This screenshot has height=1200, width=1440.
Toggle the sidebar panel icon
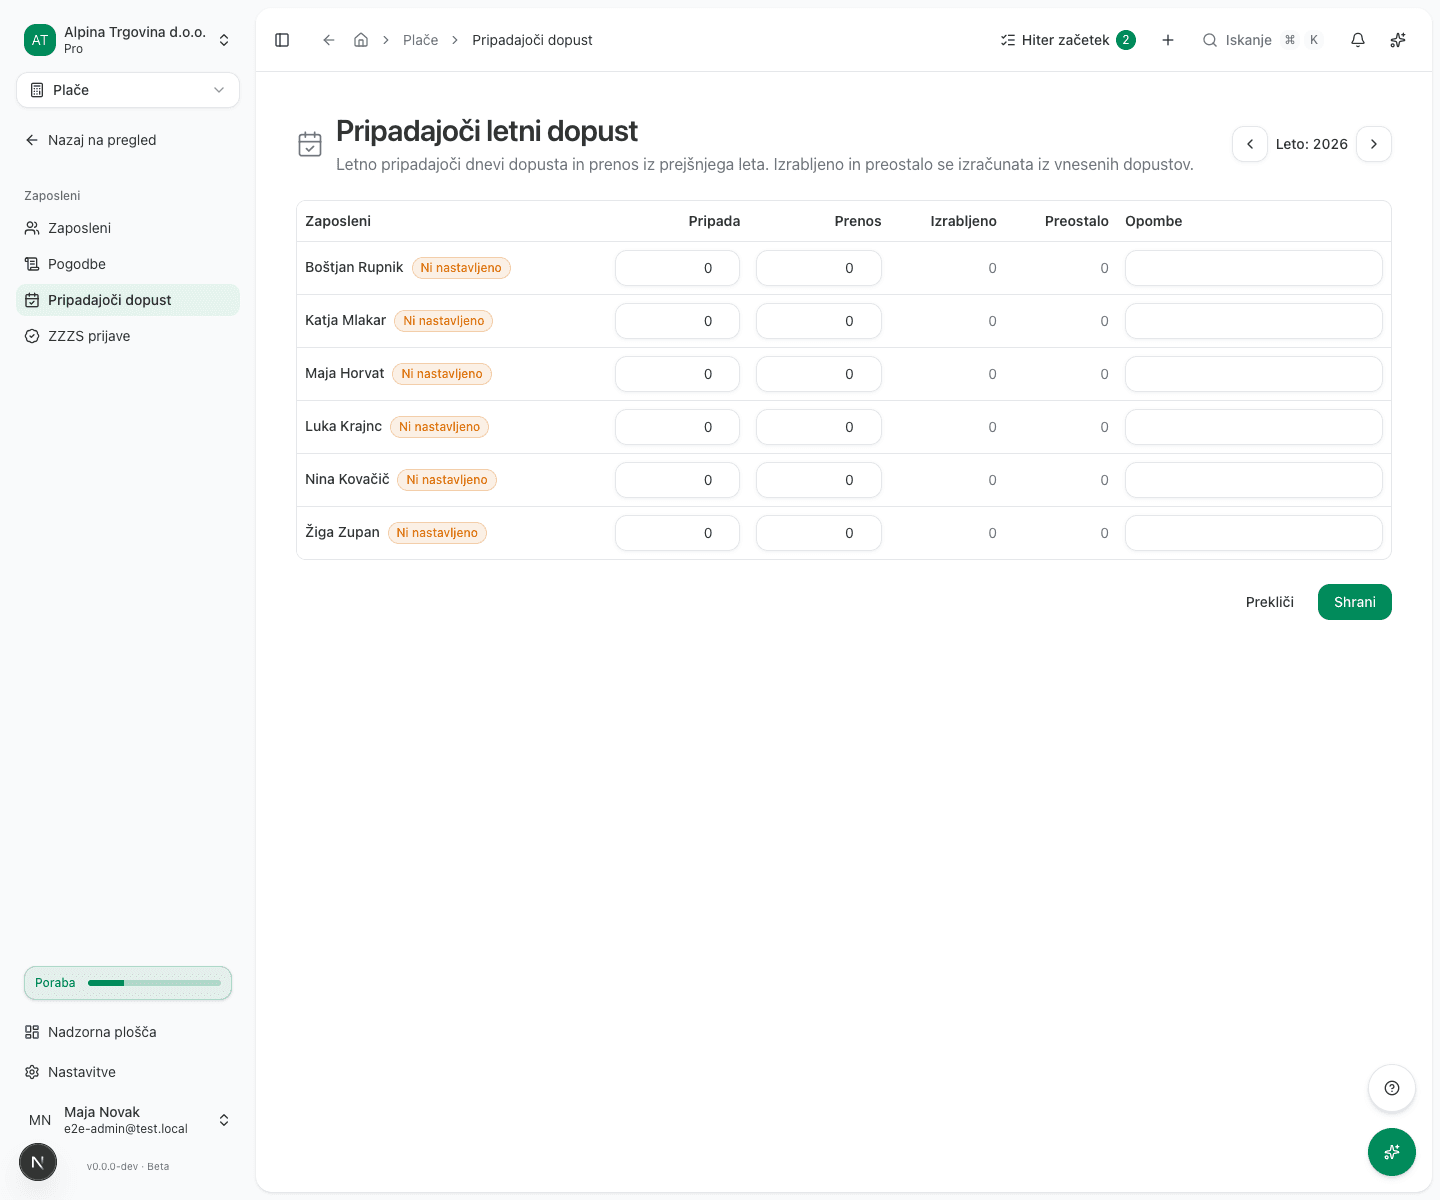pyautogui.click(x=282, y=40)
